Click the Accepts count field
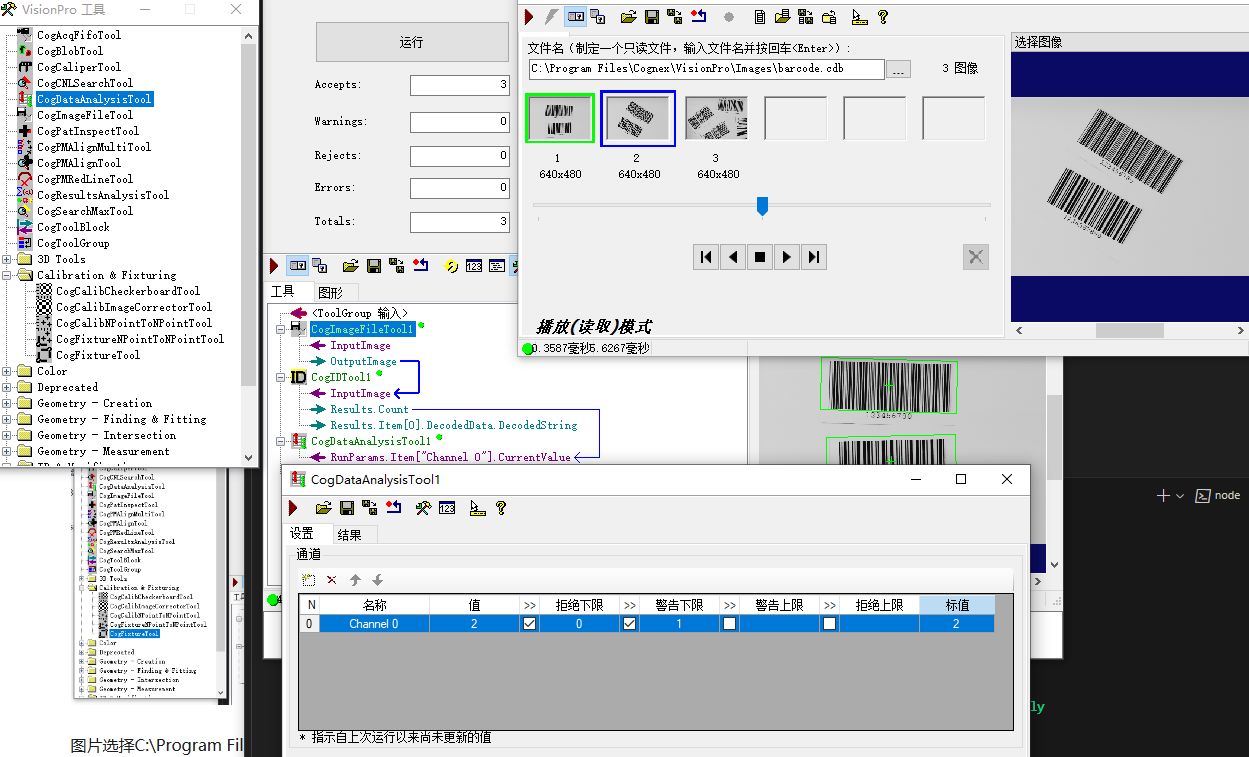The width and height of the screenshot is (1249, 757). (460, 85)
